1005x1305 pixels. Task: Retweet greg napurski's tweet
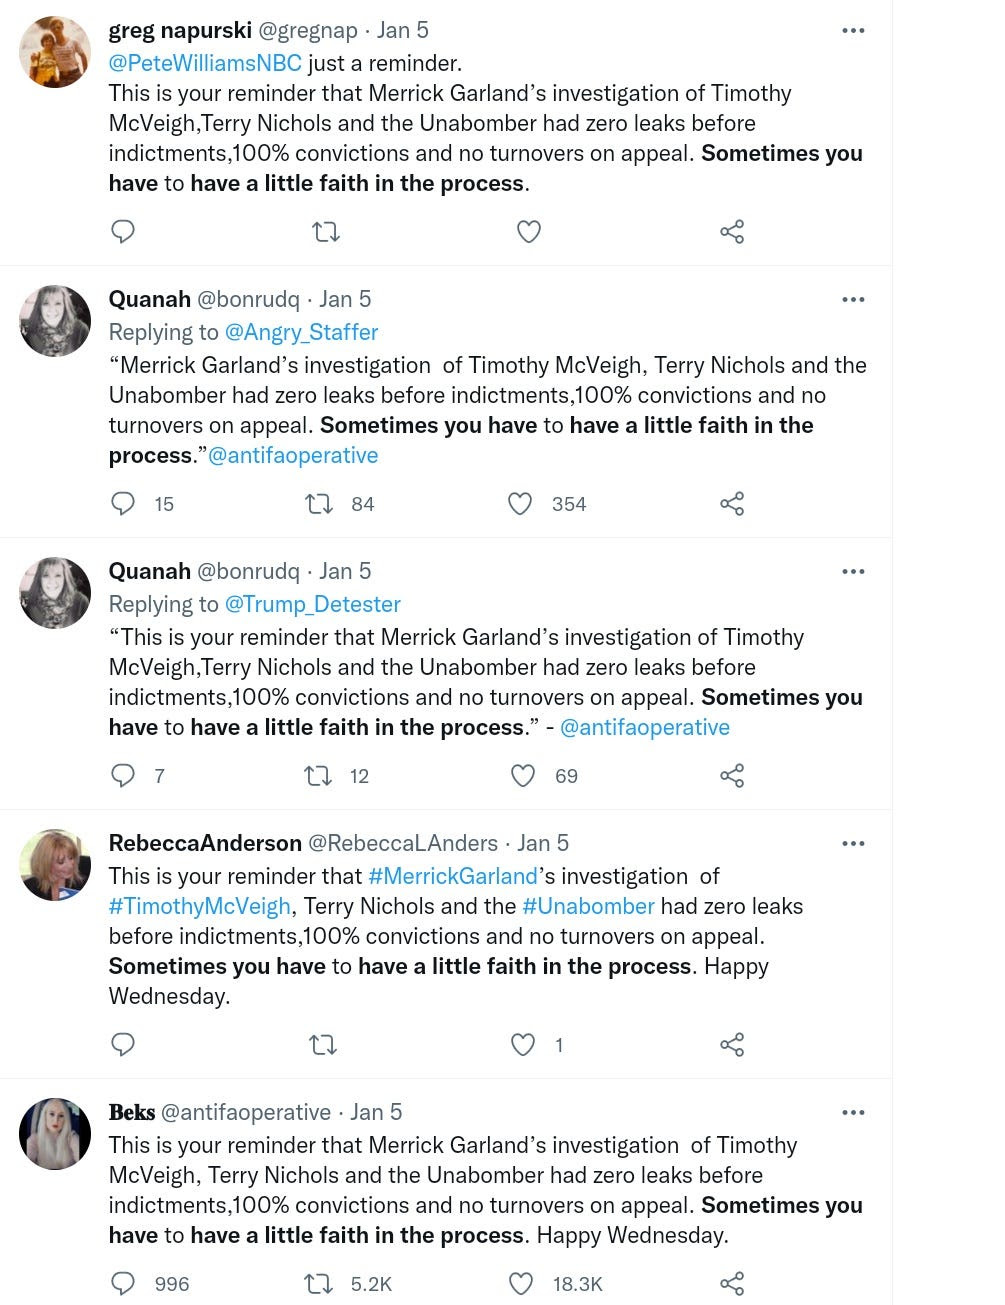point(326,232)
